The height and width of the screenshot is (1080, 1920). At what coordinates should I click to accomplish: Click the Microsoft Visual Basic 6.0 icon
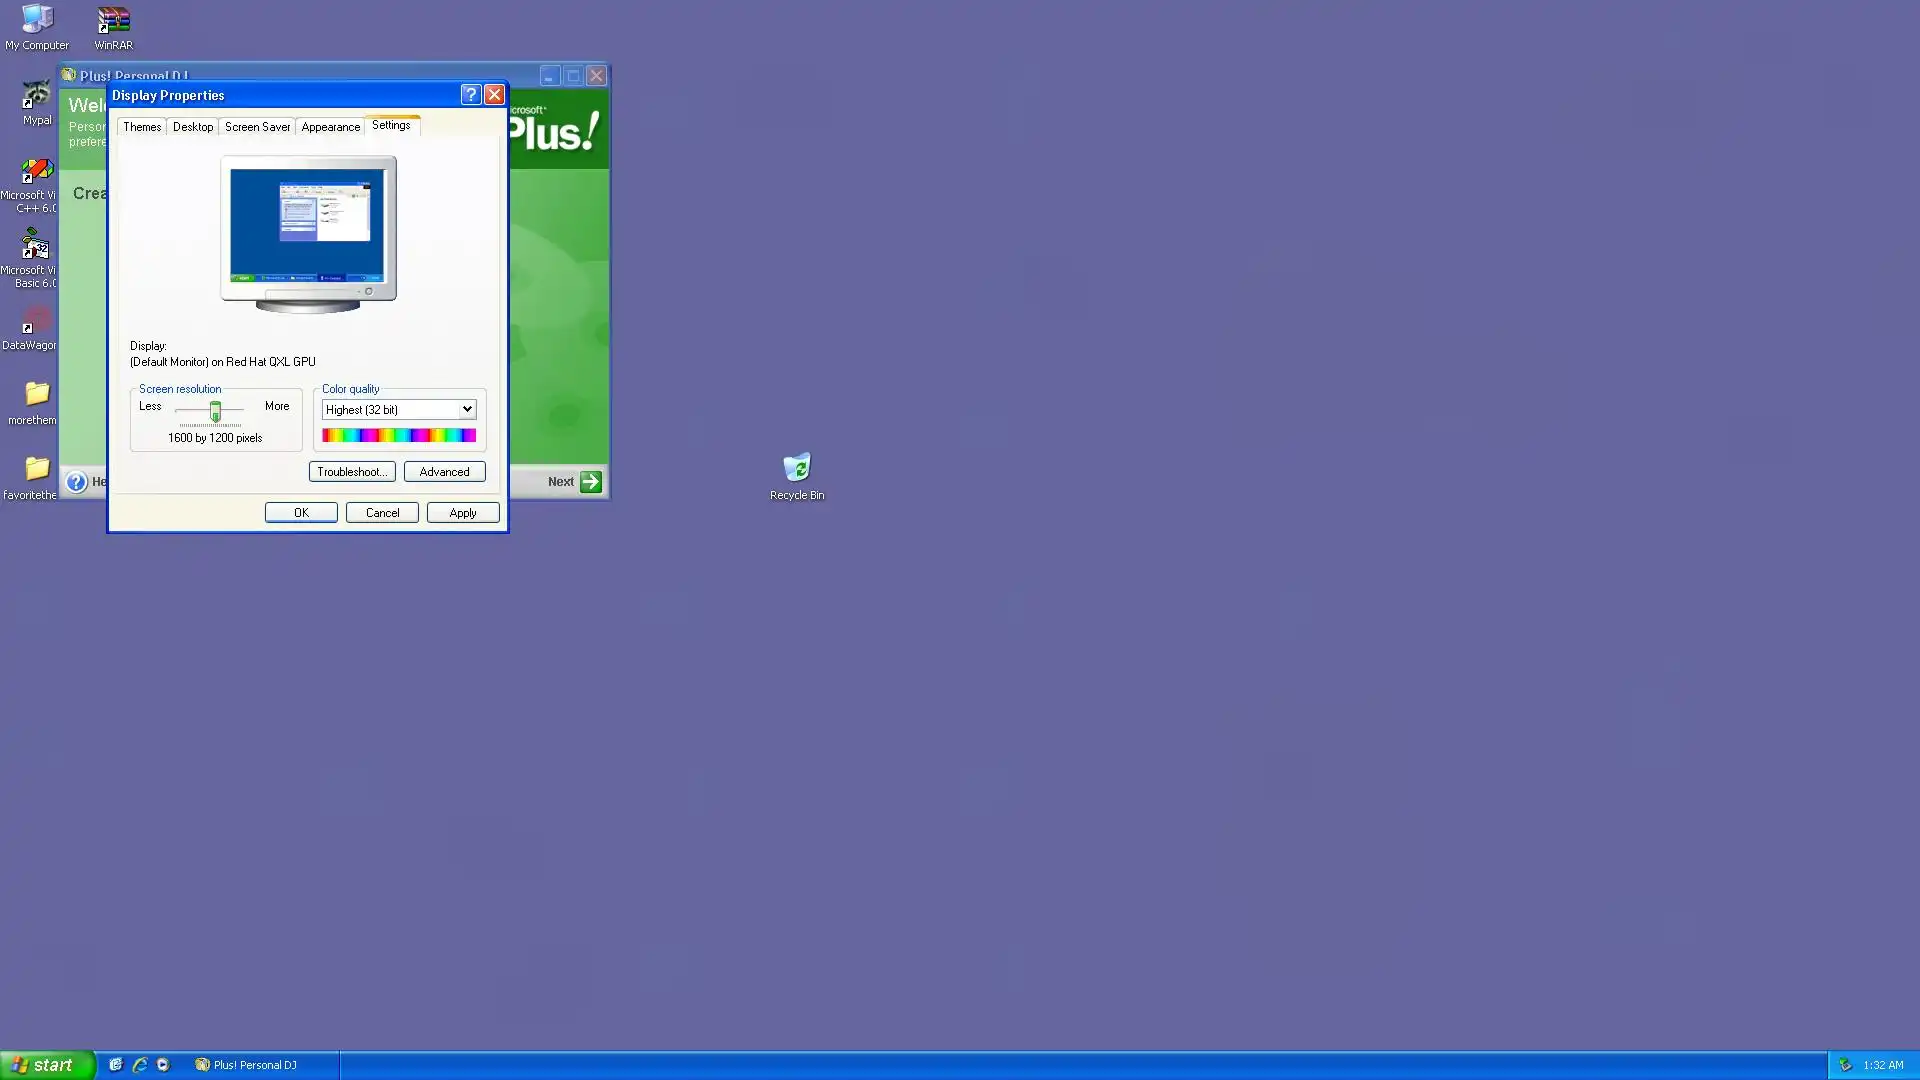pyautogui.click(x=35, y=245)
